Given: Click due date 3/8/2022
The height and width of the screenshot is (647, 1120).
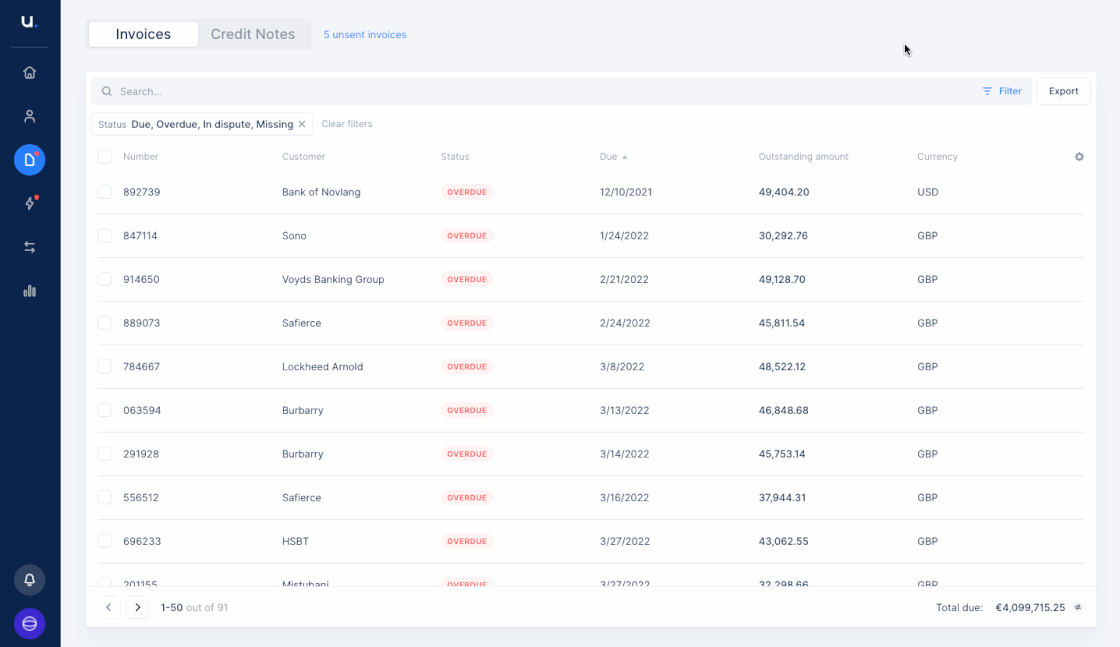Looking at the screenshot, I should [x=622, y=366].
